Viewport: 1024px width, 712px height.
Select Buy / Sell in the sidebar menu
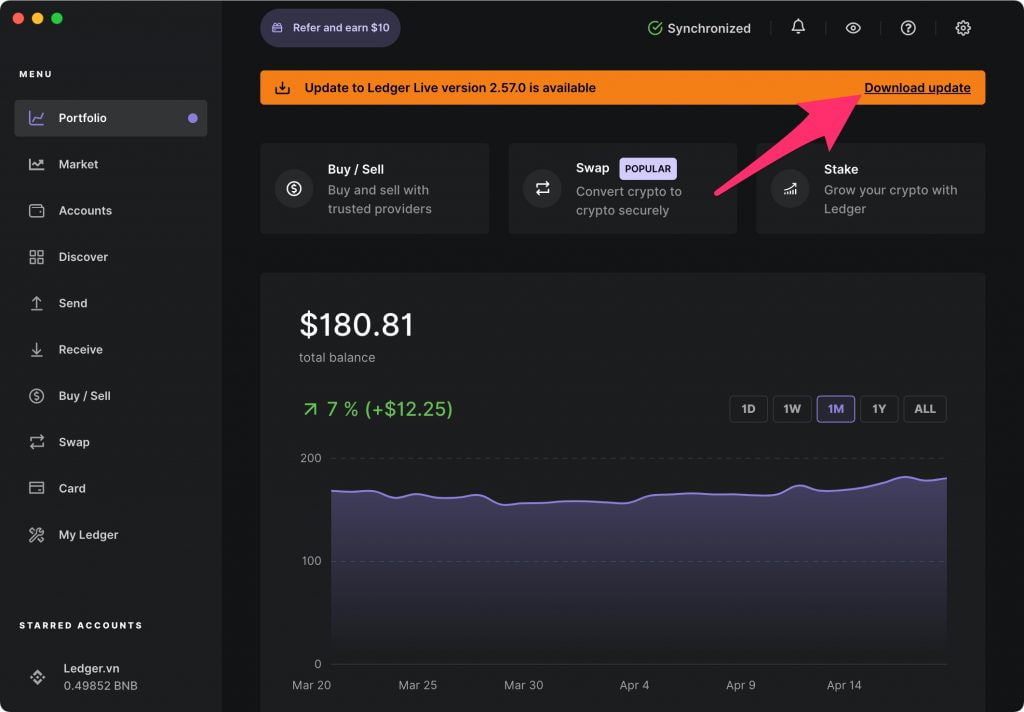110,396
